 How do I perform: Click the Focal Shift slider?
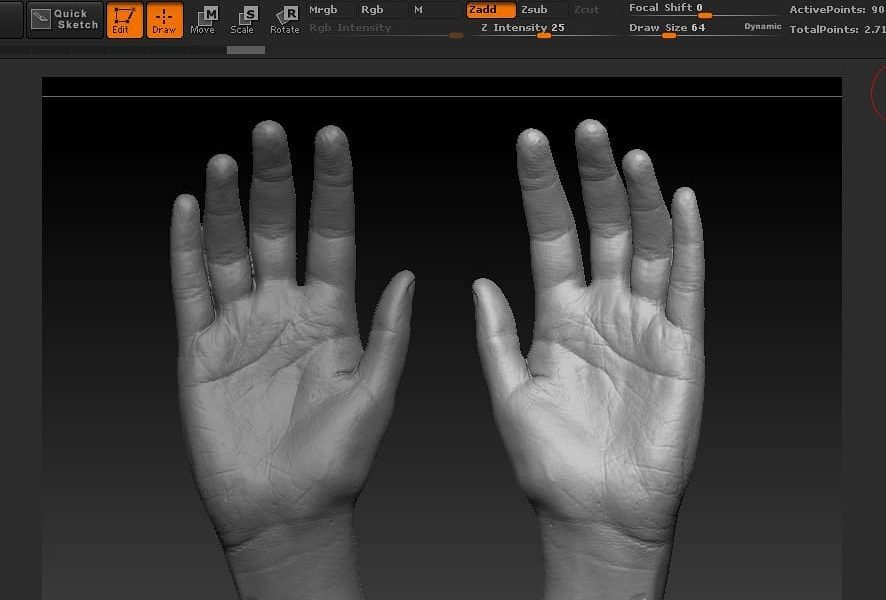click(705, 10)
